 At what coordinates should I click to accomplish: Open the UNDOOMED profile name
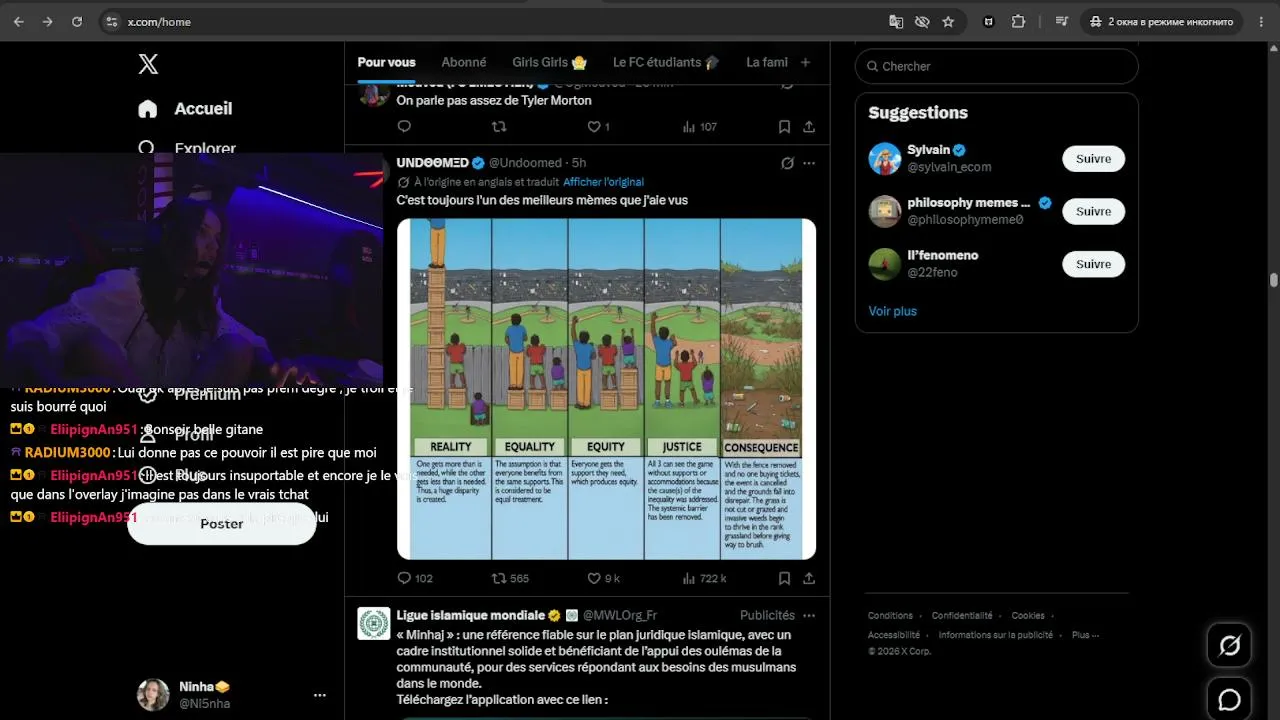pos(432,163)
